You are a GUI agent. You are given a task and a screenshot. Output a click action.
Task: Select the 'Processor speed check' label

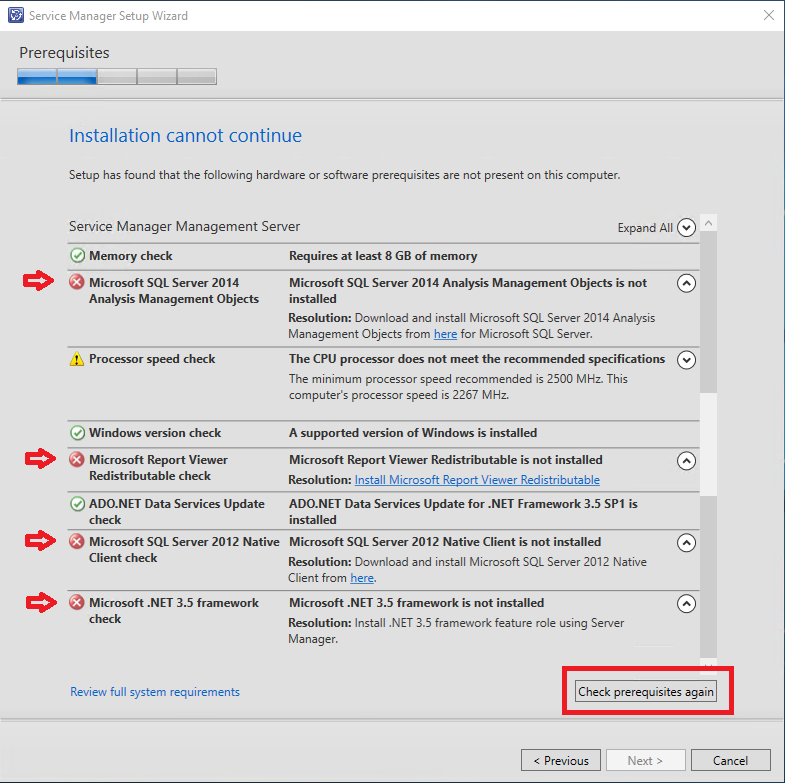click(x=152, y=359)
